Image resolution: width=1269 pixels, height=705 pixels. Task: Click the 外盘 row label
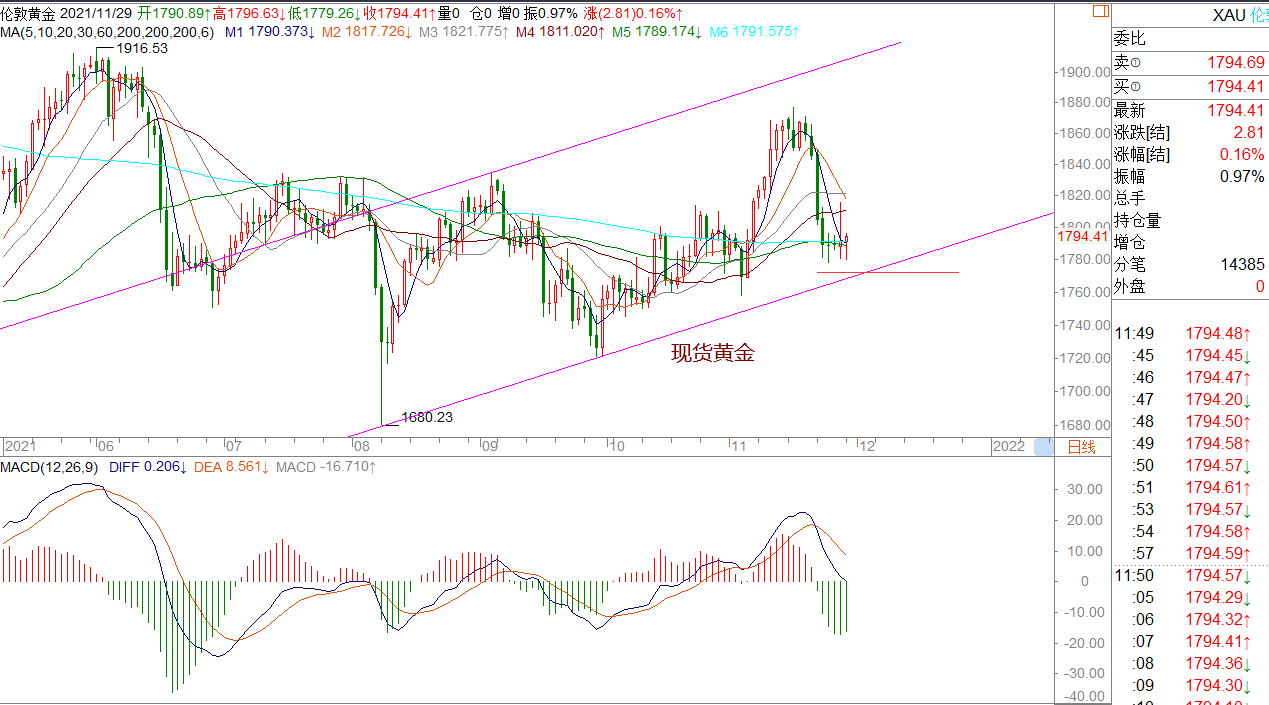tap(1130, 287)
